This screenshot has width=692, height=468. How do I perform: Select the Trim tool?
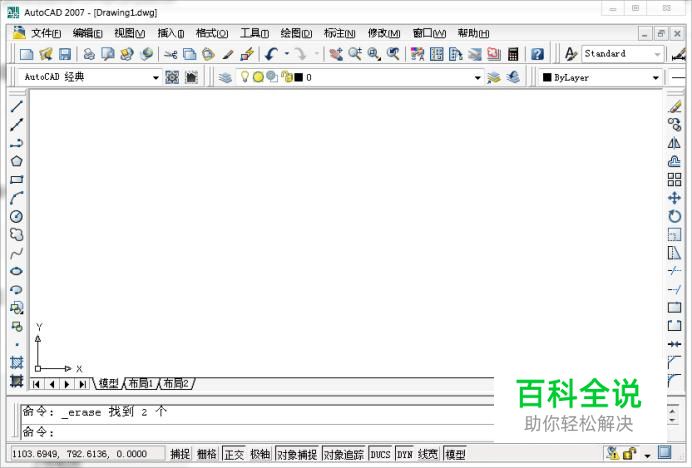point(674,271)
